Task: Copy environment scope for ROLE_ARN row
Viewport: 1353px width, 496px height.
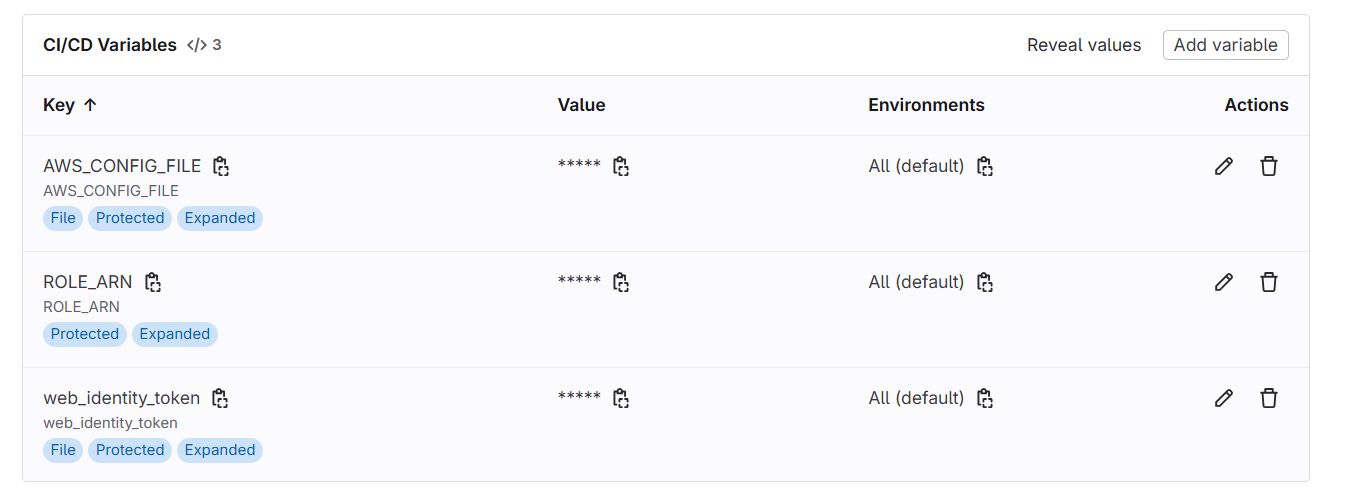Action: pyautogui.click(x=984, y=282)
